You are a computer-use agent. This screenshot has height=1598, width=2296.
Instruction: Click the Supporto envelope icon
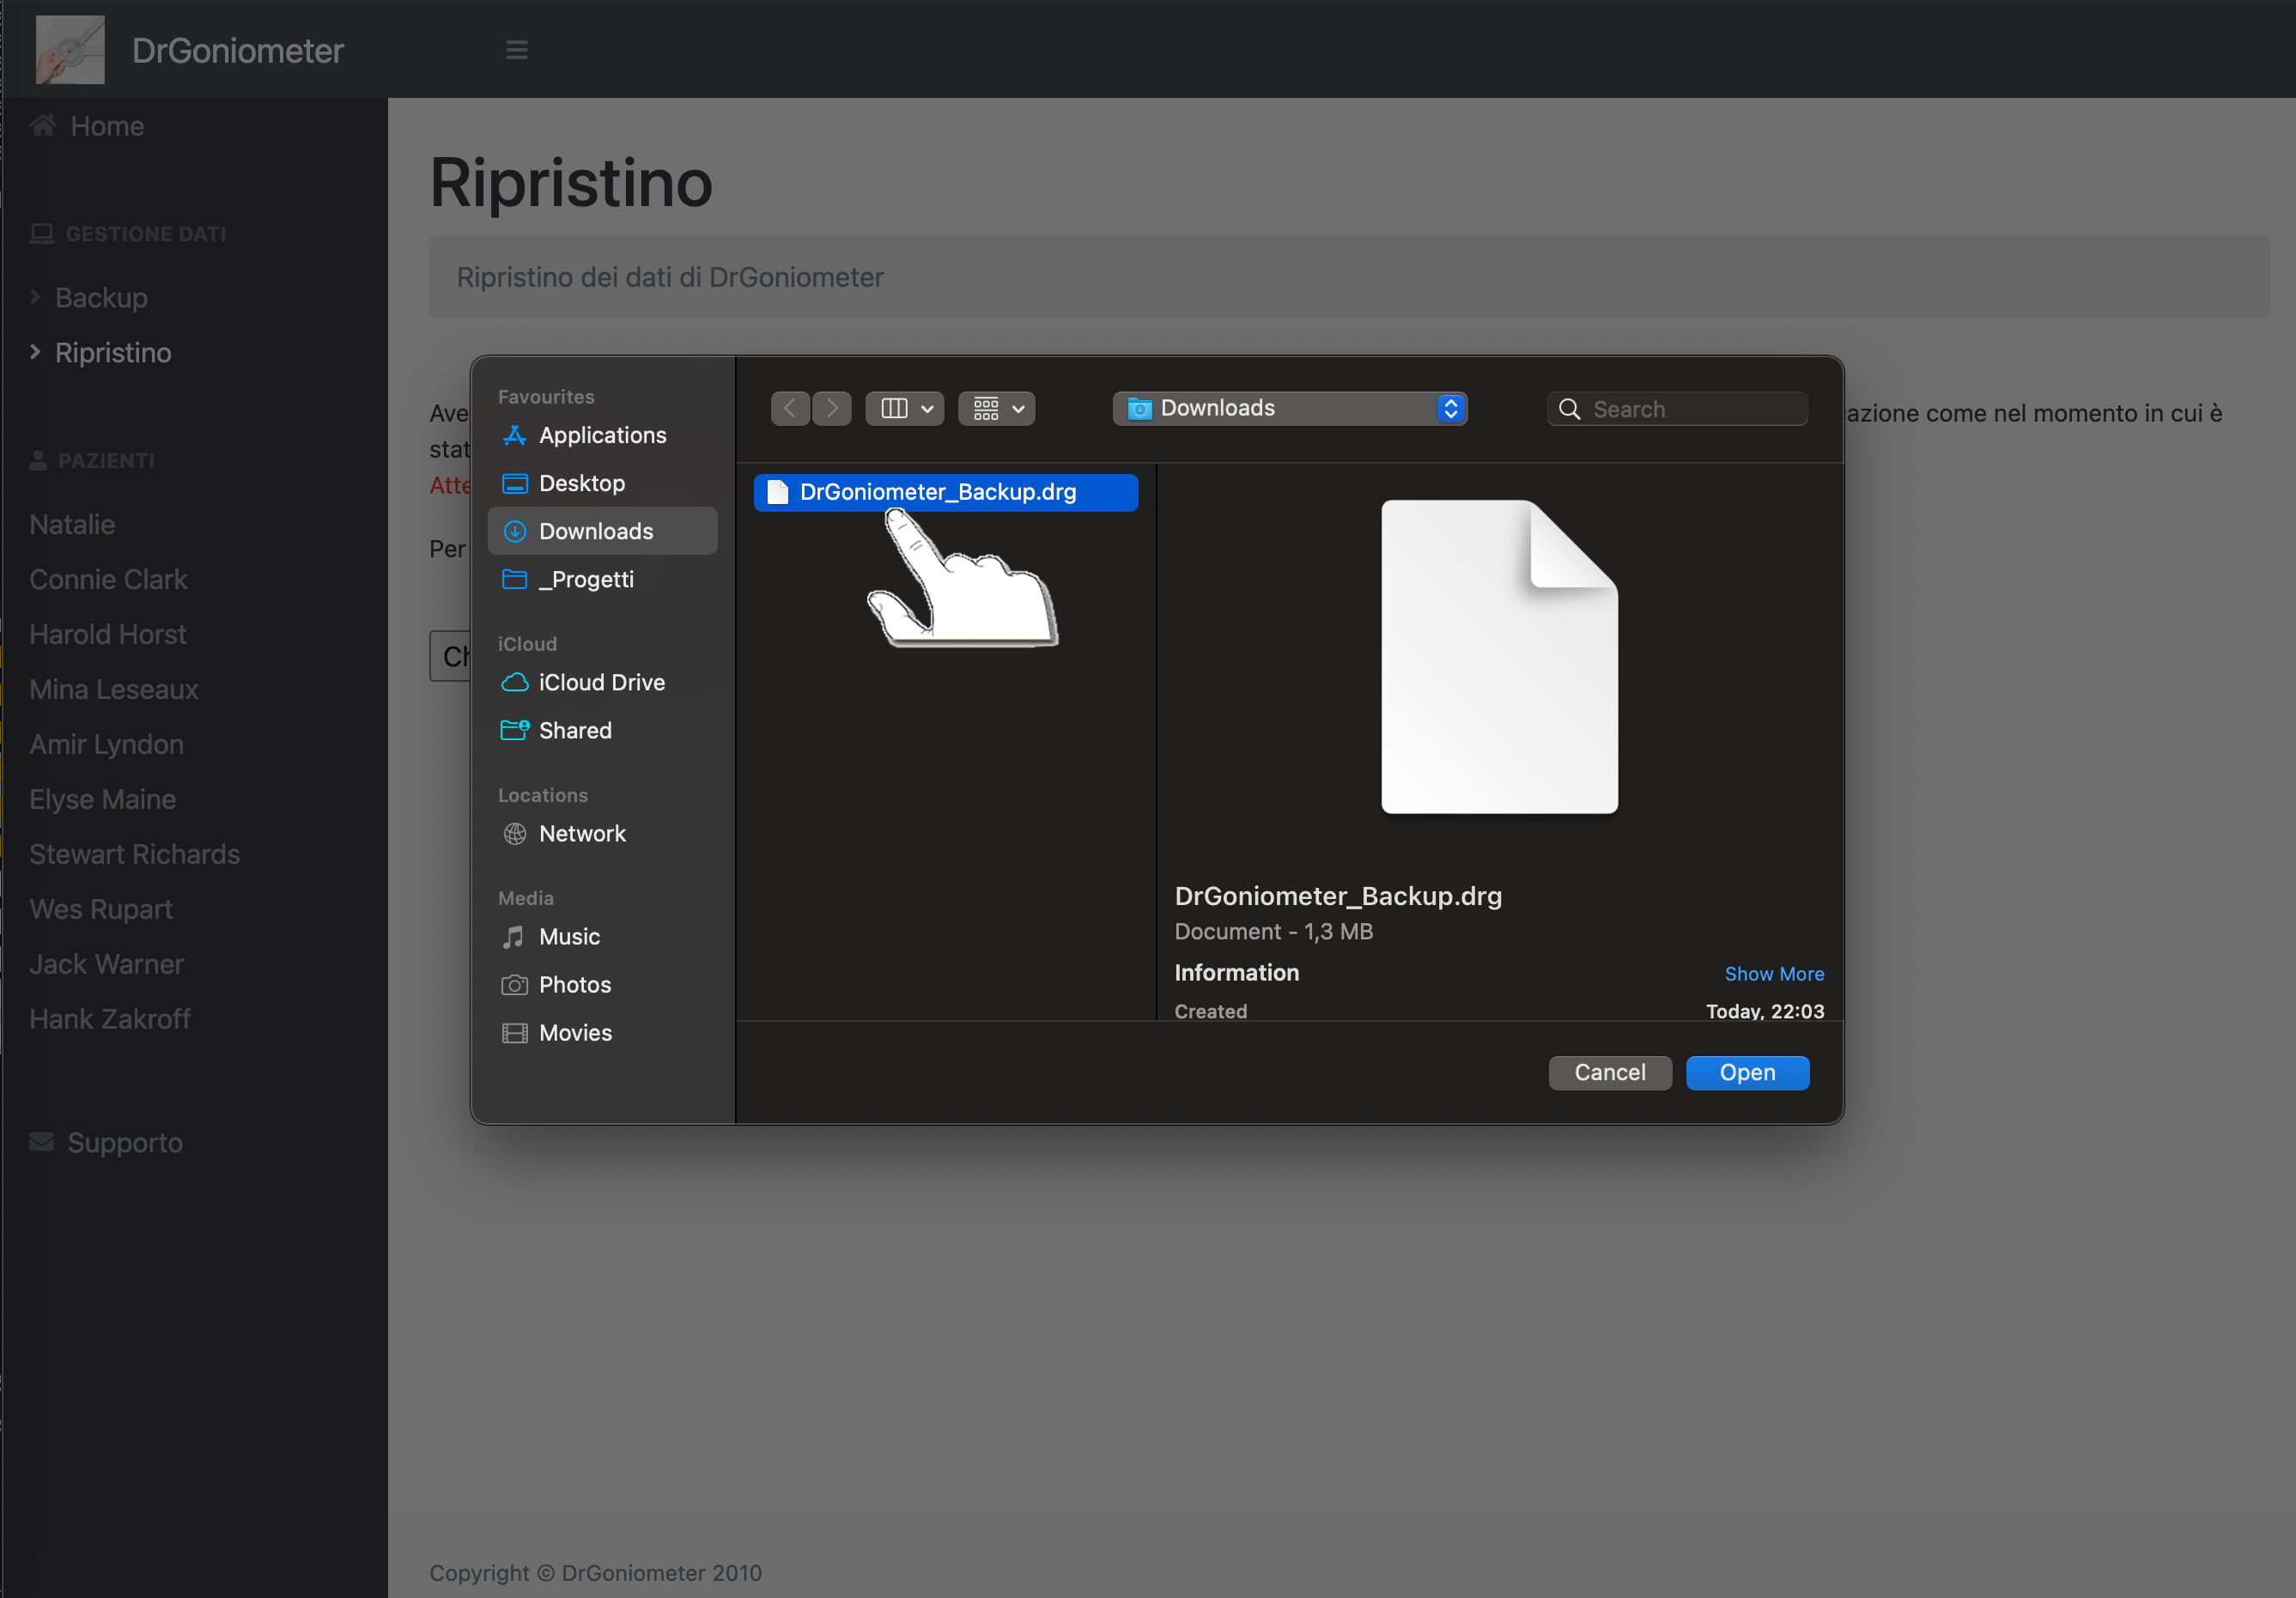click(42, 1142)
